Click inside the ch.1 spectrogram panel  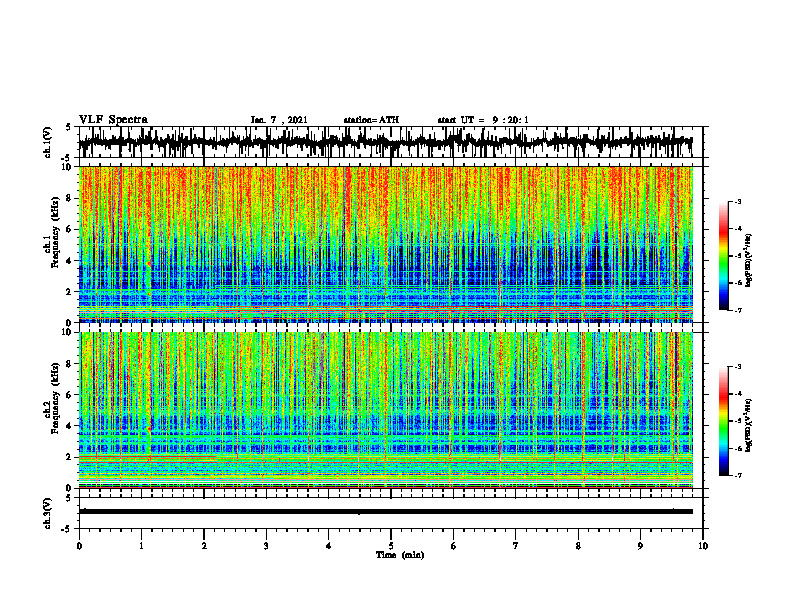[386, 244]
